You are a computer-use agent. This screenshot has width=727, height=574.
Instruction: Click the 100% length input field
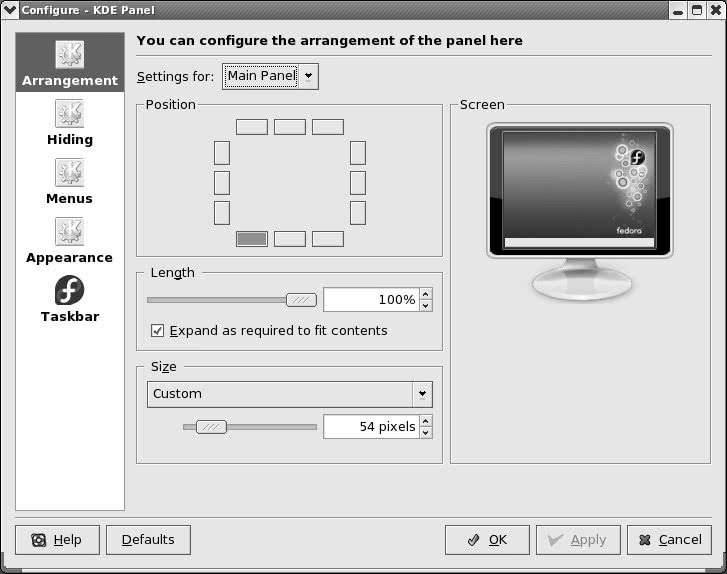pyautogui.click(x=371, y=300)
